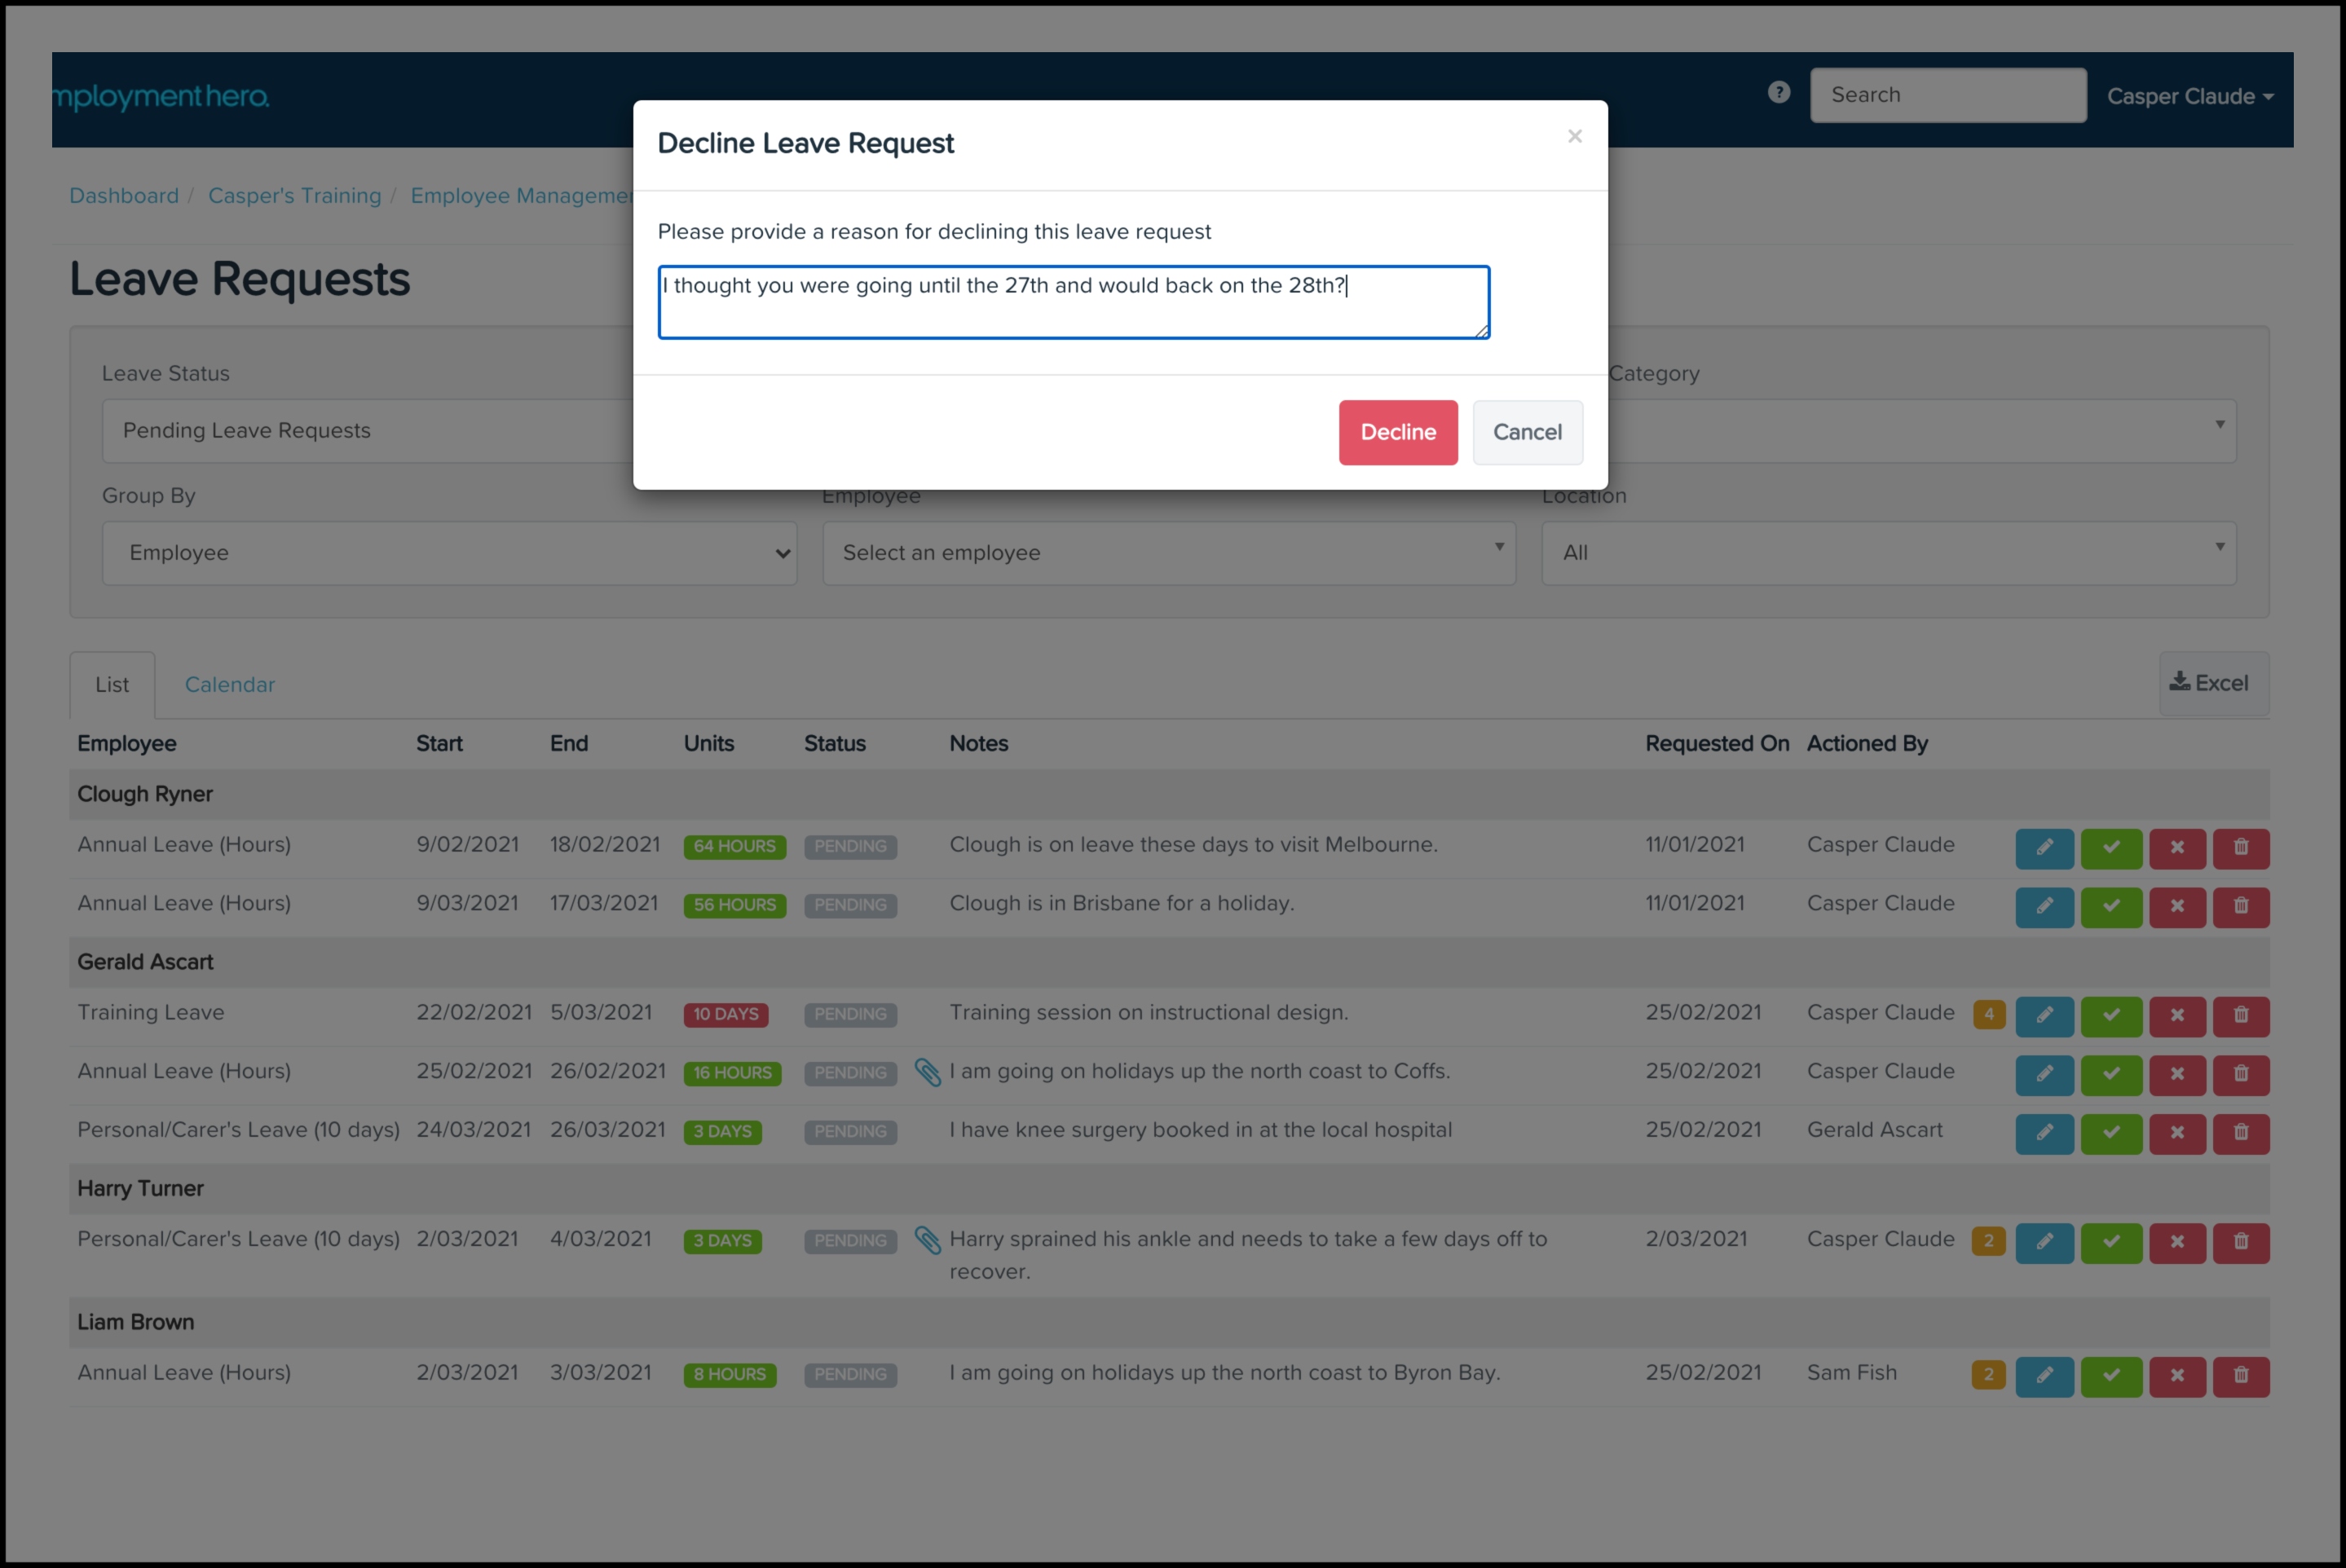The image size is (2346, 1568).
Task: Switch to the Calendar tab
Action: click(229, 685)
